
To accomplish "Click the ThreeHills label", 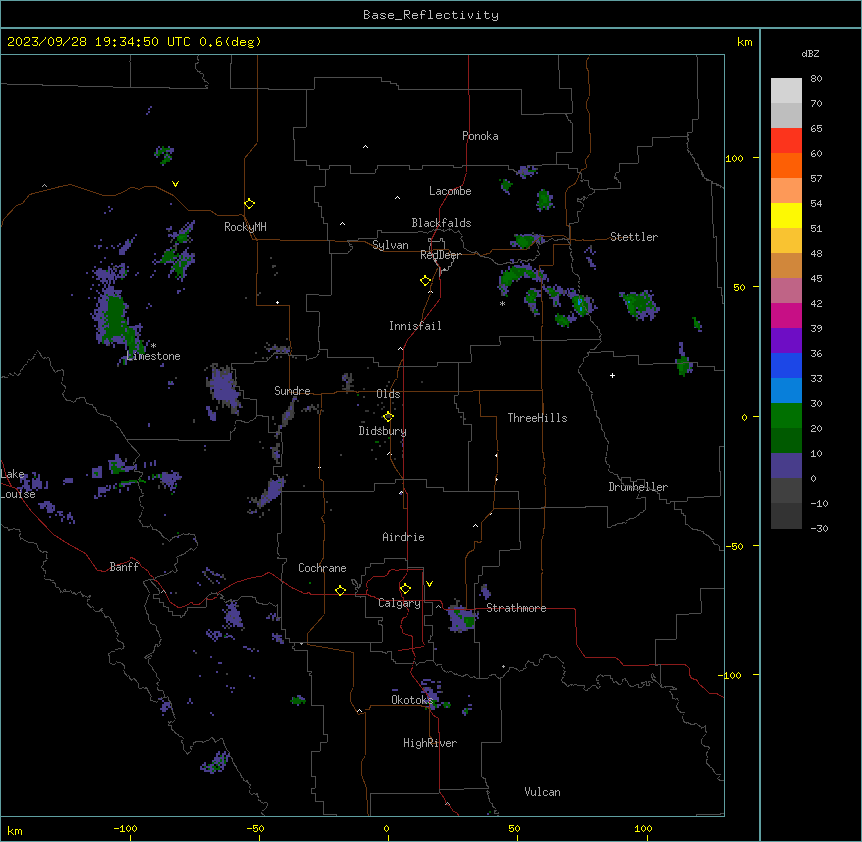I will point(537,418).
